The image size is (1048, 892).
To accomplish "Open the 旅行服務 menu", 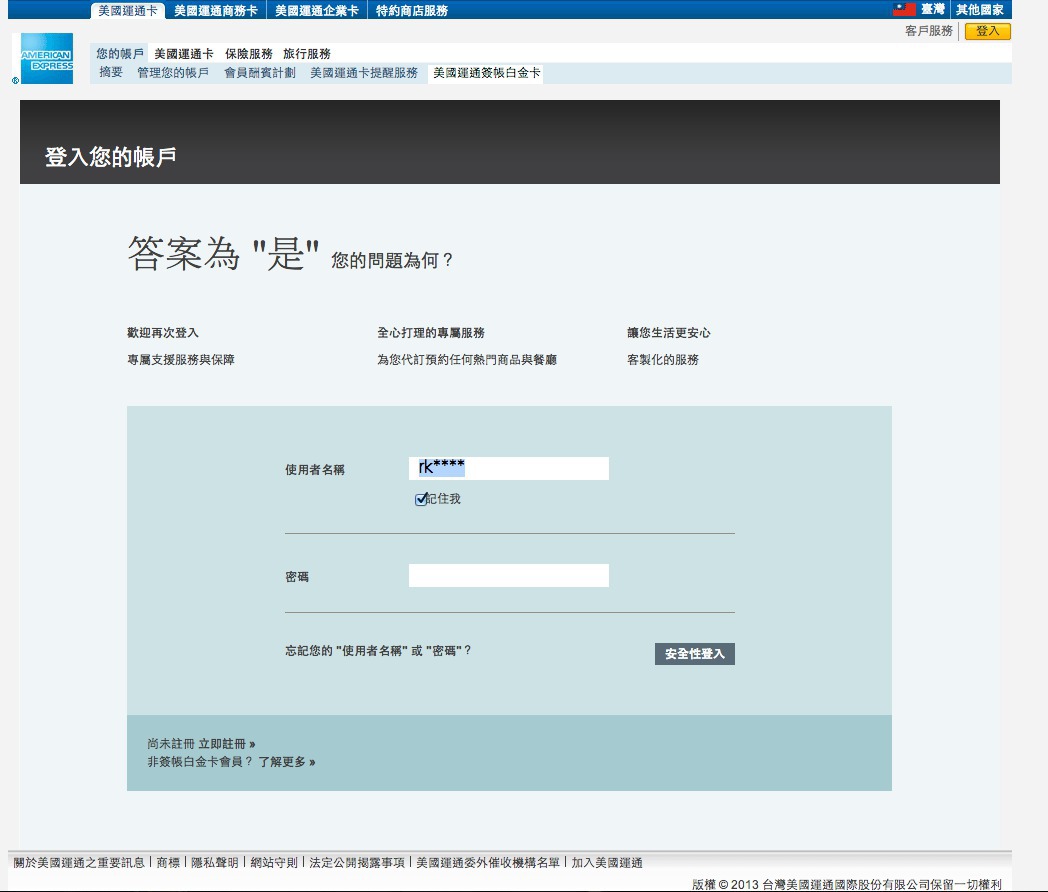I will tap(307, 53).
